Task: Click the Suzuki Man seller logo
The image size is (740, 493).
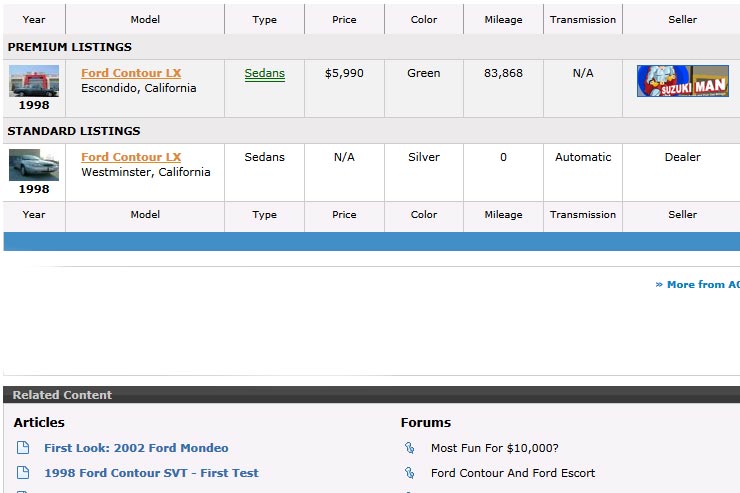Action: pyautogui.click(x=682, y=81)
